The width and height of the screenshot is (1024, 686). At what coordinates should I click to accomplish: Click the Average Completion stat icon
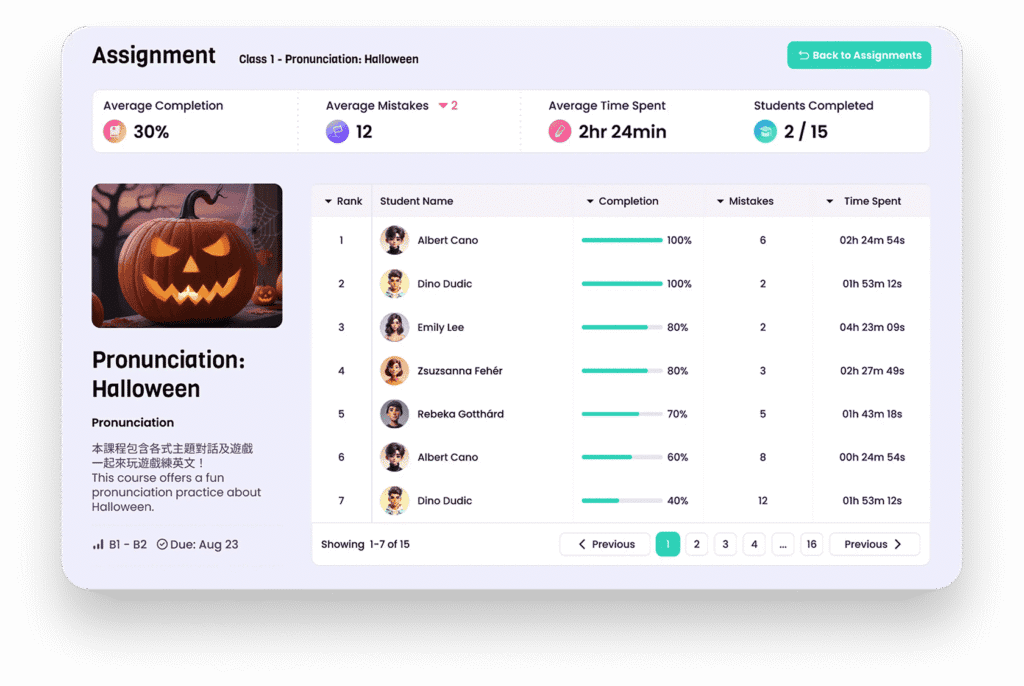(115, 131)
